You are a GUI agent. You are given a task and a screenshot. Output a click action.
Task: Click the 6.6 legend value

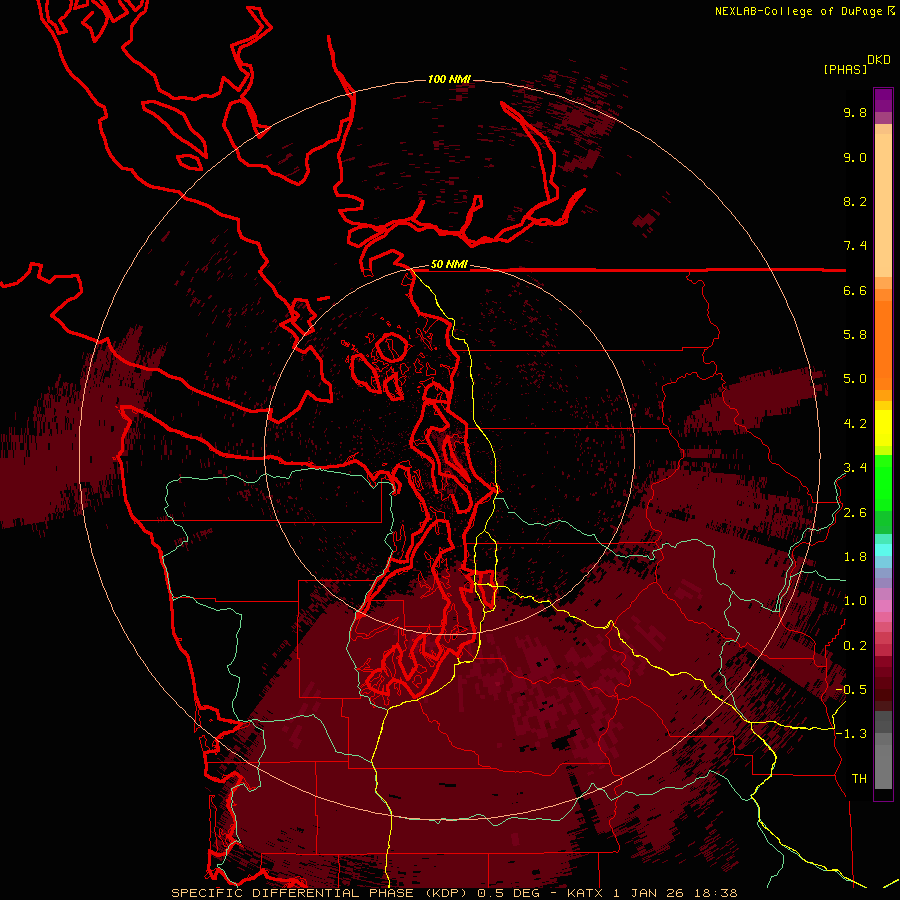[855, 290]
